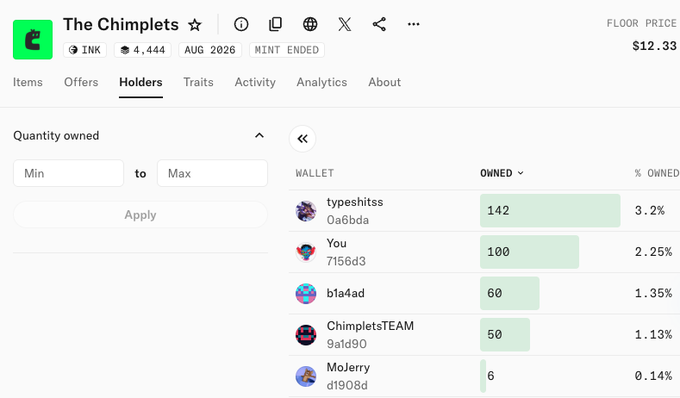The height and width of the screenshot is (398, 680).
Task: Click the % OWNED column header
Action: pos(657,173)
